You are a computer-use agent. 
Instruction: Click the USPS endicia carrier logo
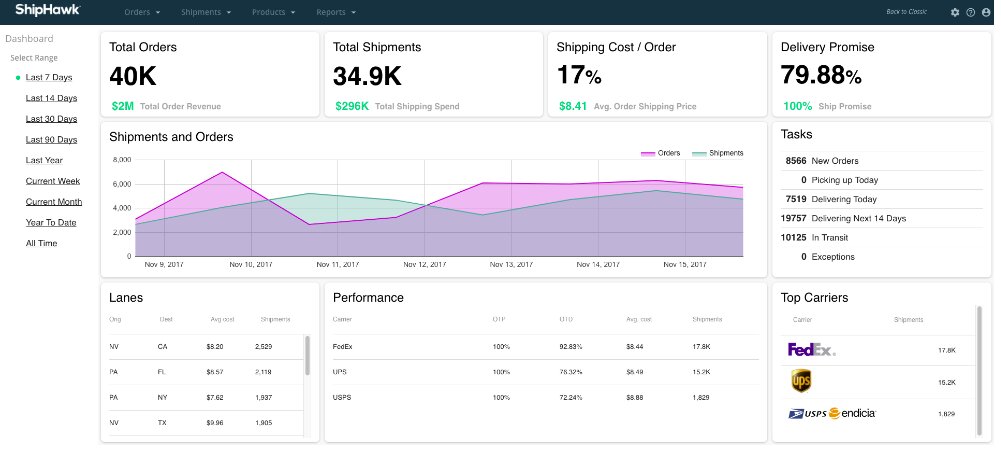[x=830, y=413]
